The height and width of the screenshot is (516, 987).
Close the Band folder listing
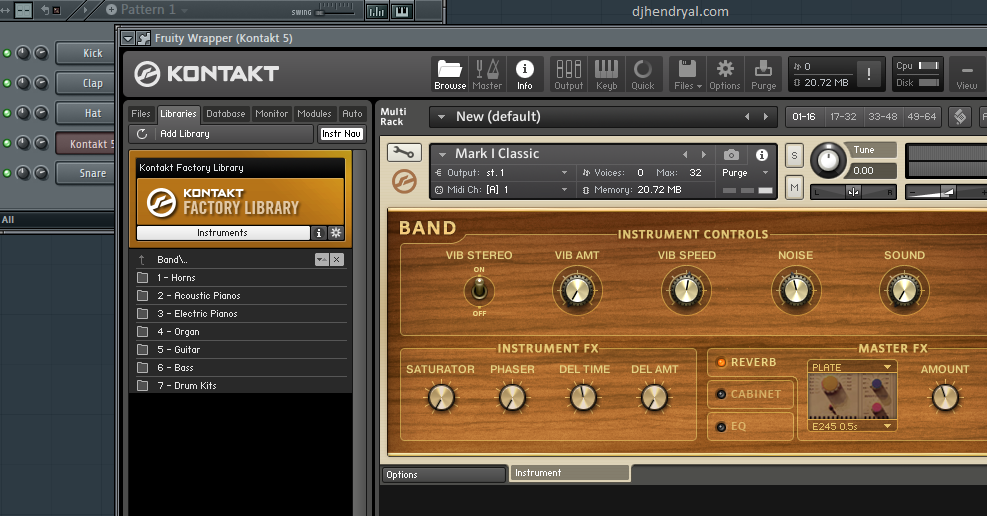(337, 259)
